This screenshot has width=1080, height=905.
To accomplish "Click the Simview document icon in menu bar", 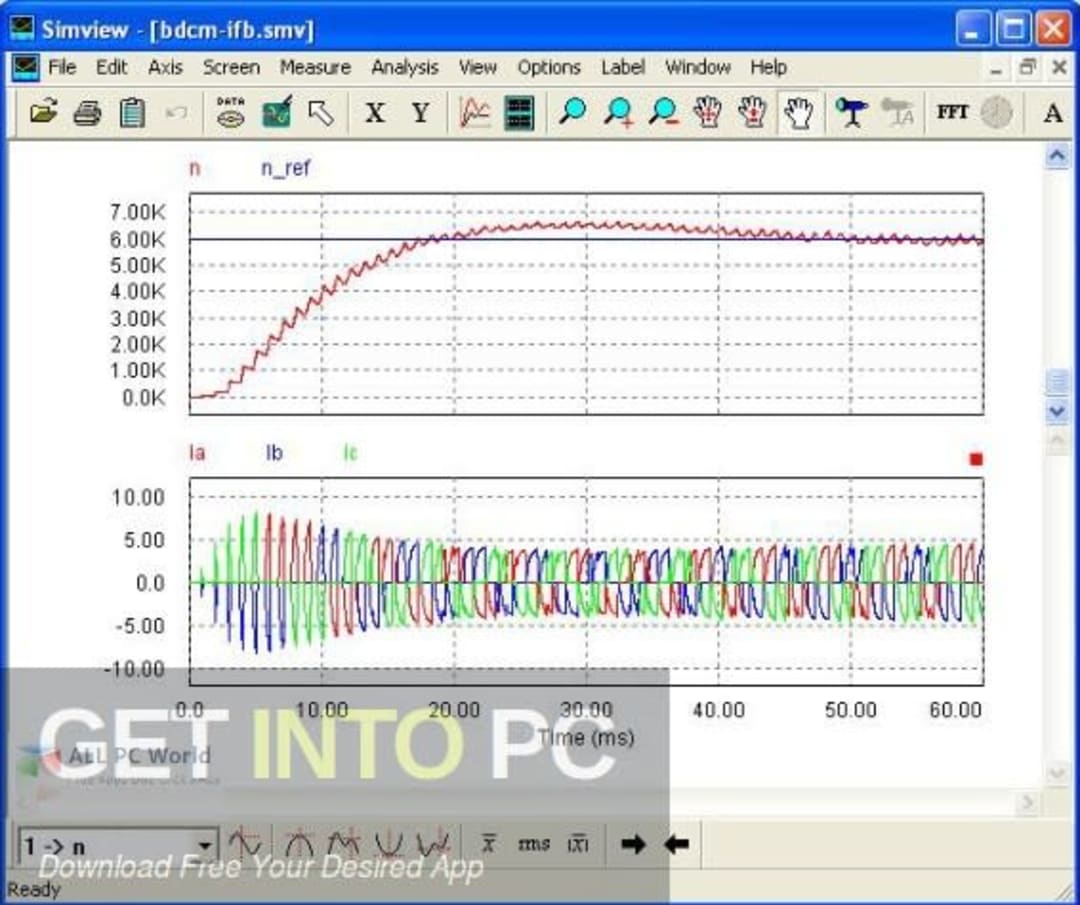I will pos(25,67).
